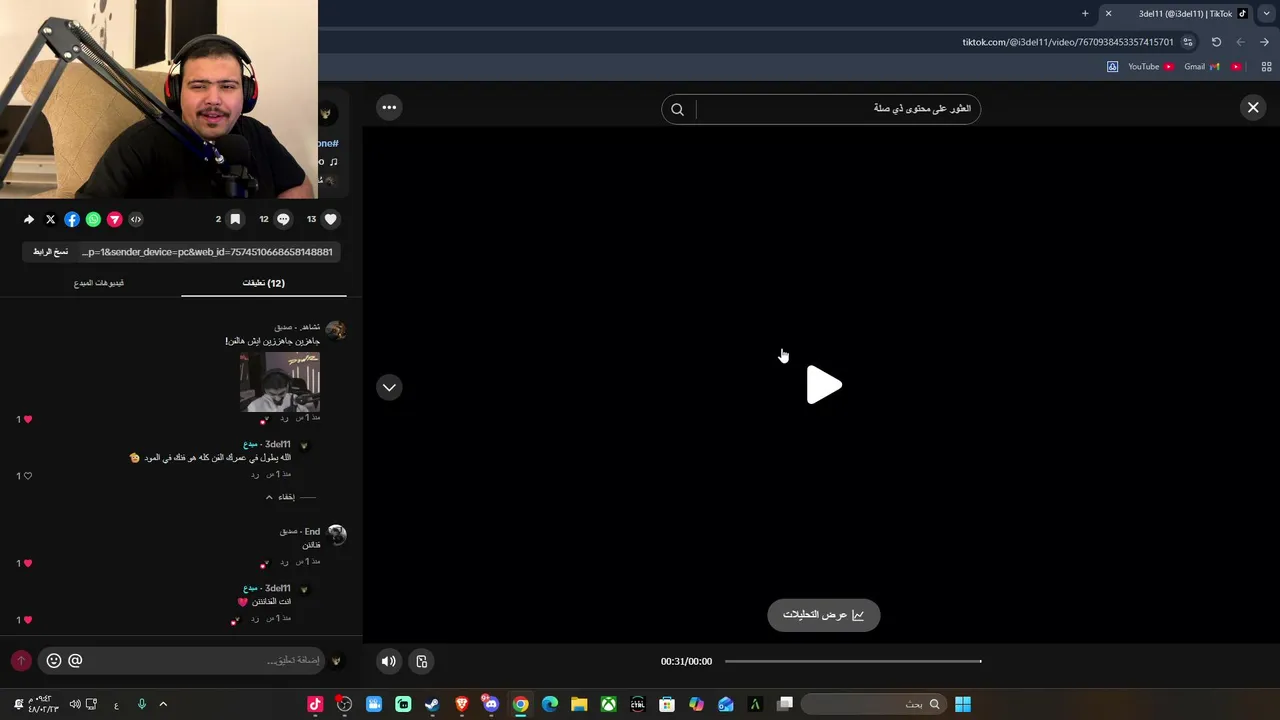Switch to the '(12) تعليقات' tab

264,283
